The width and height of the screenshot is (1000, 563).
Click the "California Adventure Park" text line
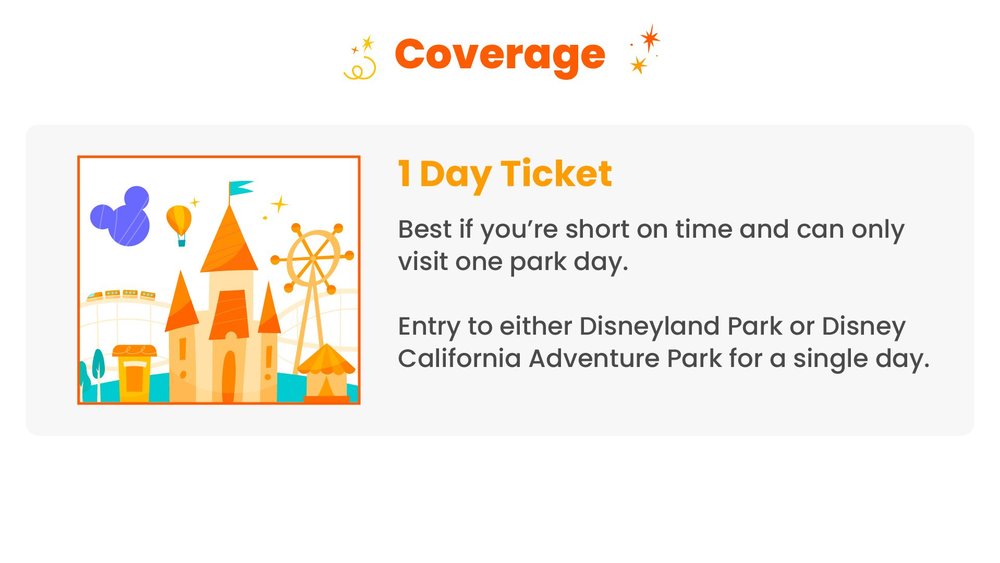[663, 357]
